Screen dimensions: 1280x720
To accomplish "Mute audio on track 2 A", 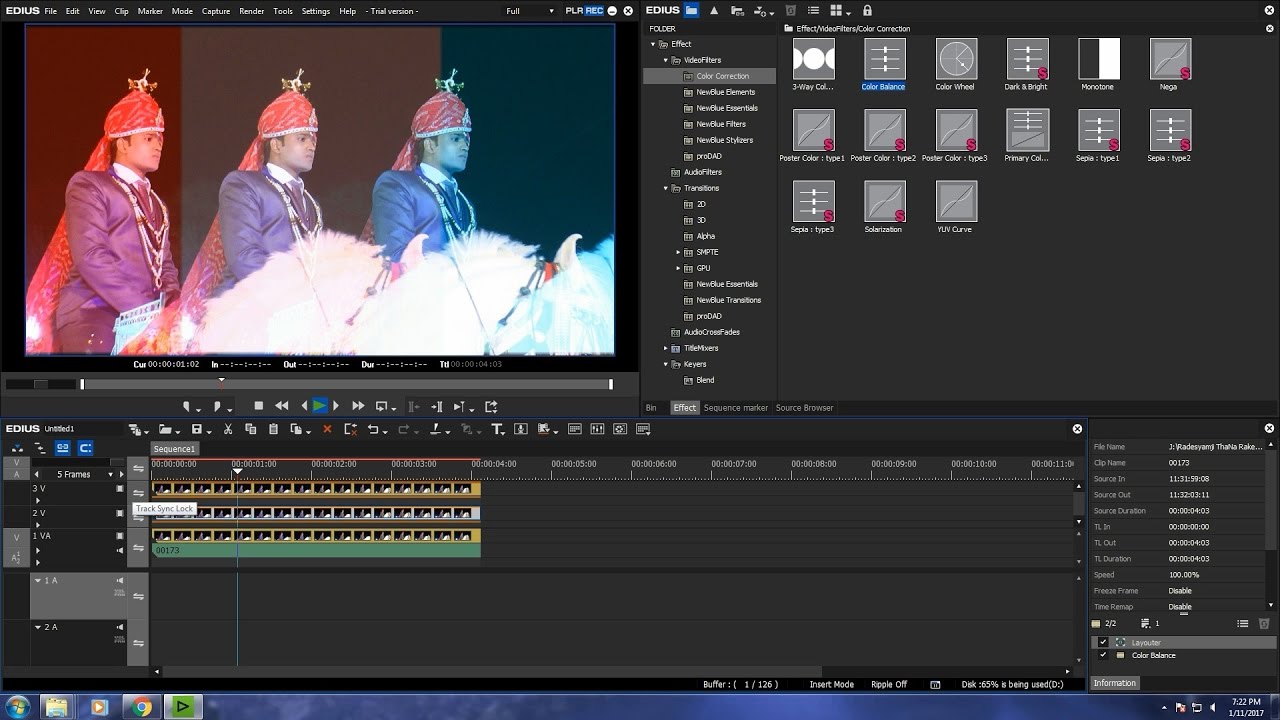I will click(120, 627).
